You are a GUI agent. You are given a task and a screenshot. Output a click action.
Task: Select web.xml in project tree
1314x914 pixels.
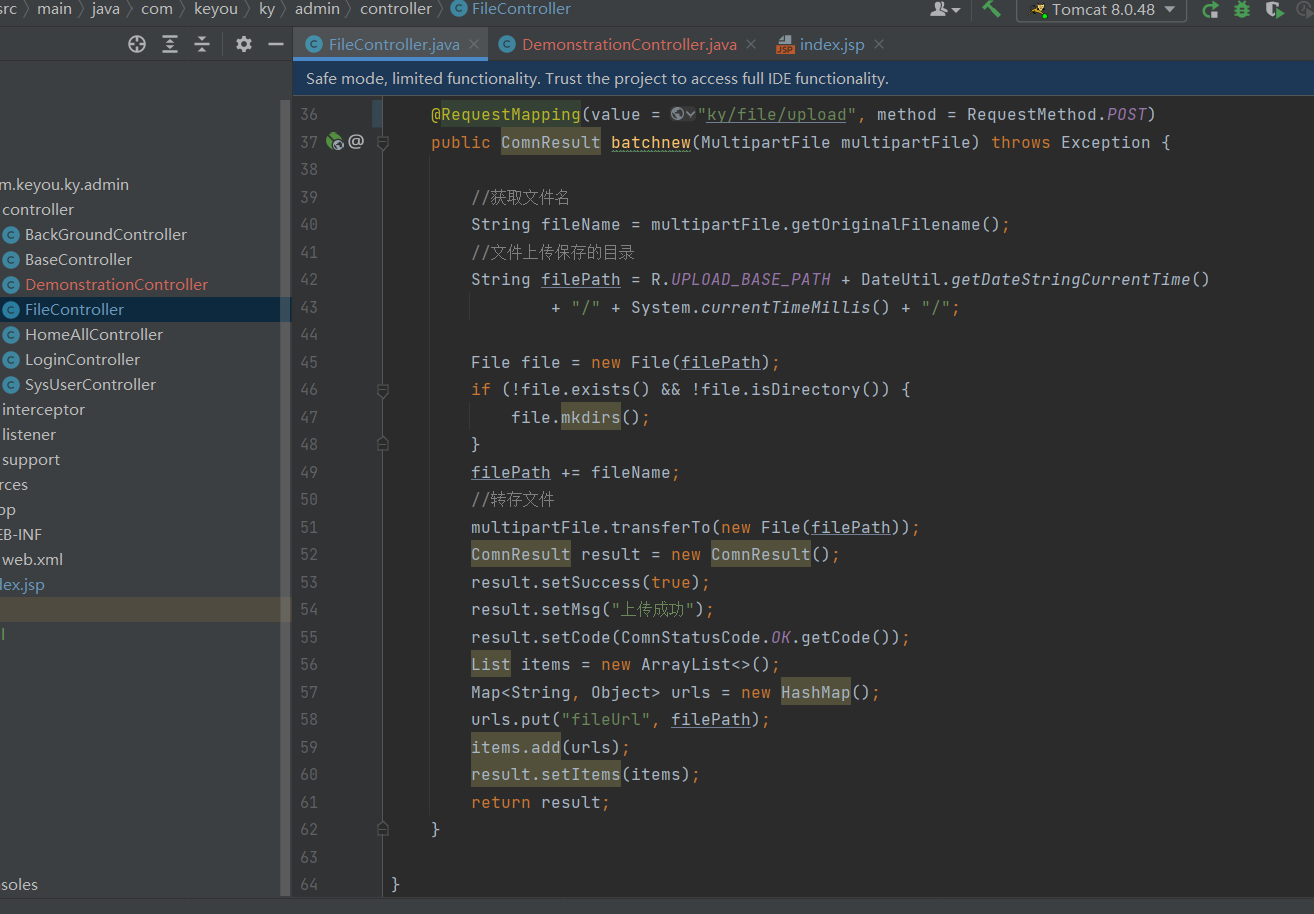(32, 559)
